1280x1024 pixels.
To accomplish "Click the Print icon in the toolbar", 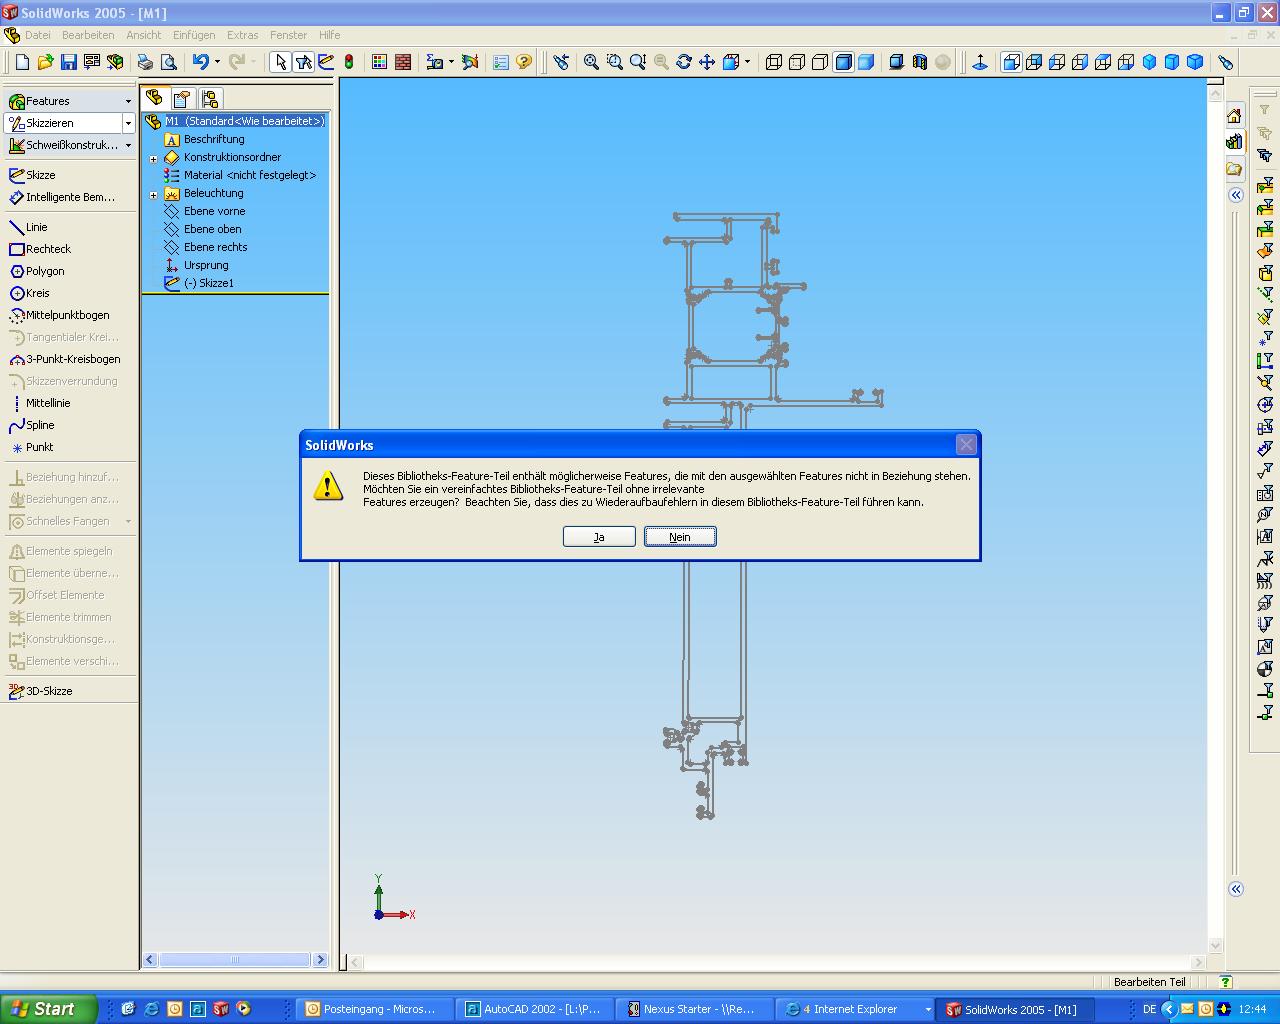I will click(145, 62).
